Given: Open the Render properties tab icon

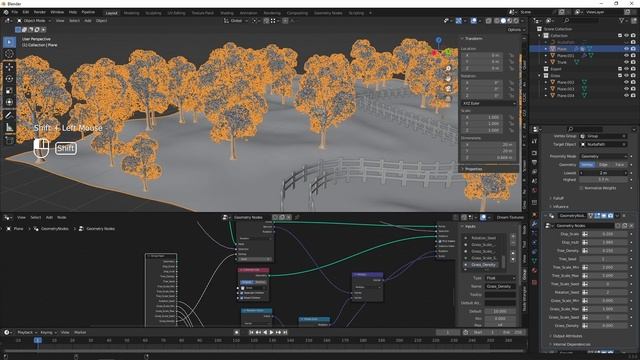Looking at the screenshot, I should coord(534,153).
